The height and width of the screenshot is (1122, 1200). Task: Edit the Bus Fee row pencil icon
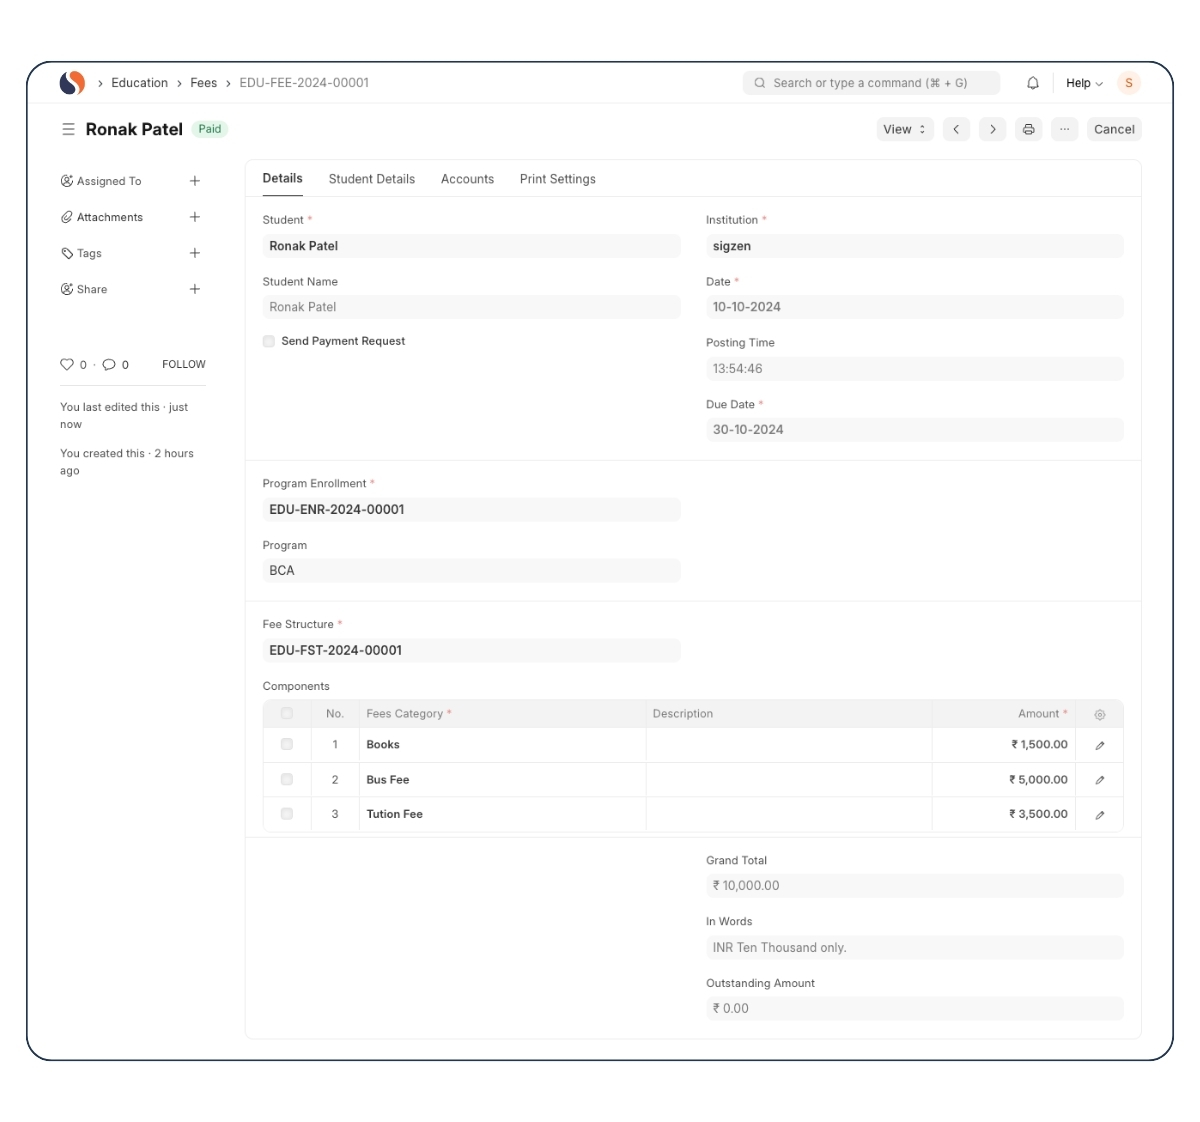(x=1099, y=780)
